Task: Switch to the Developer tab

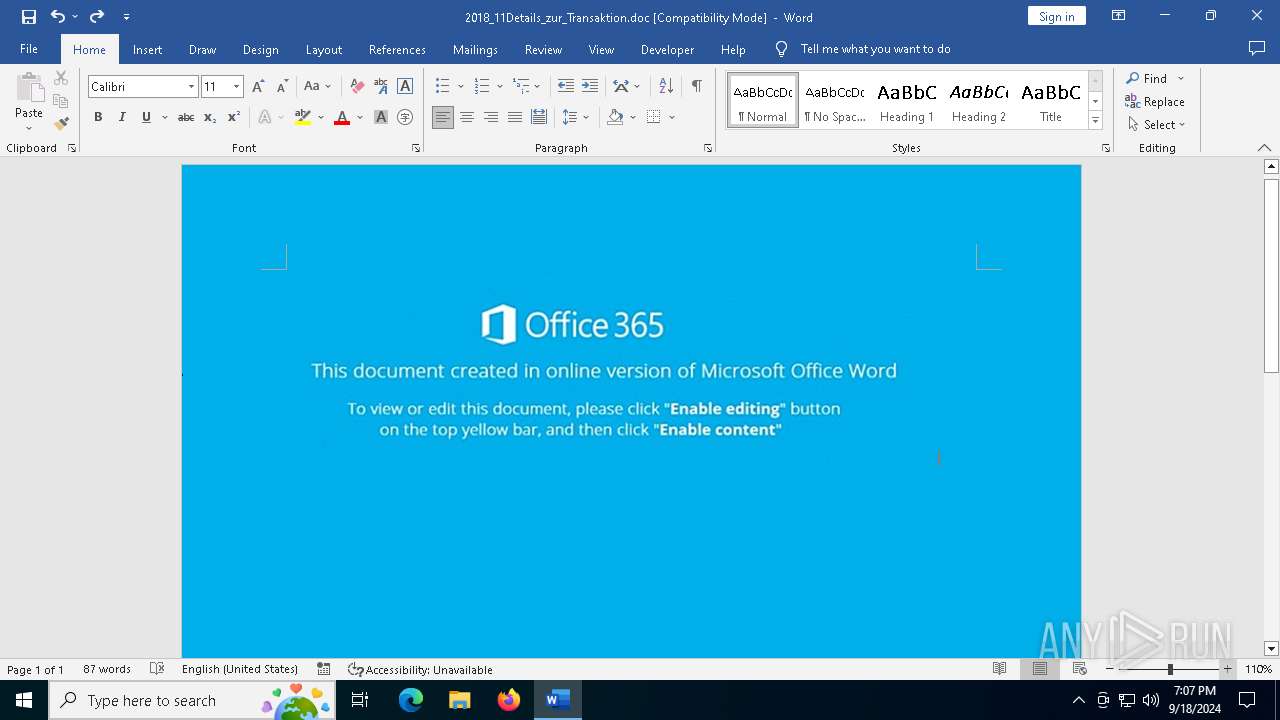Action: point(667,49)
